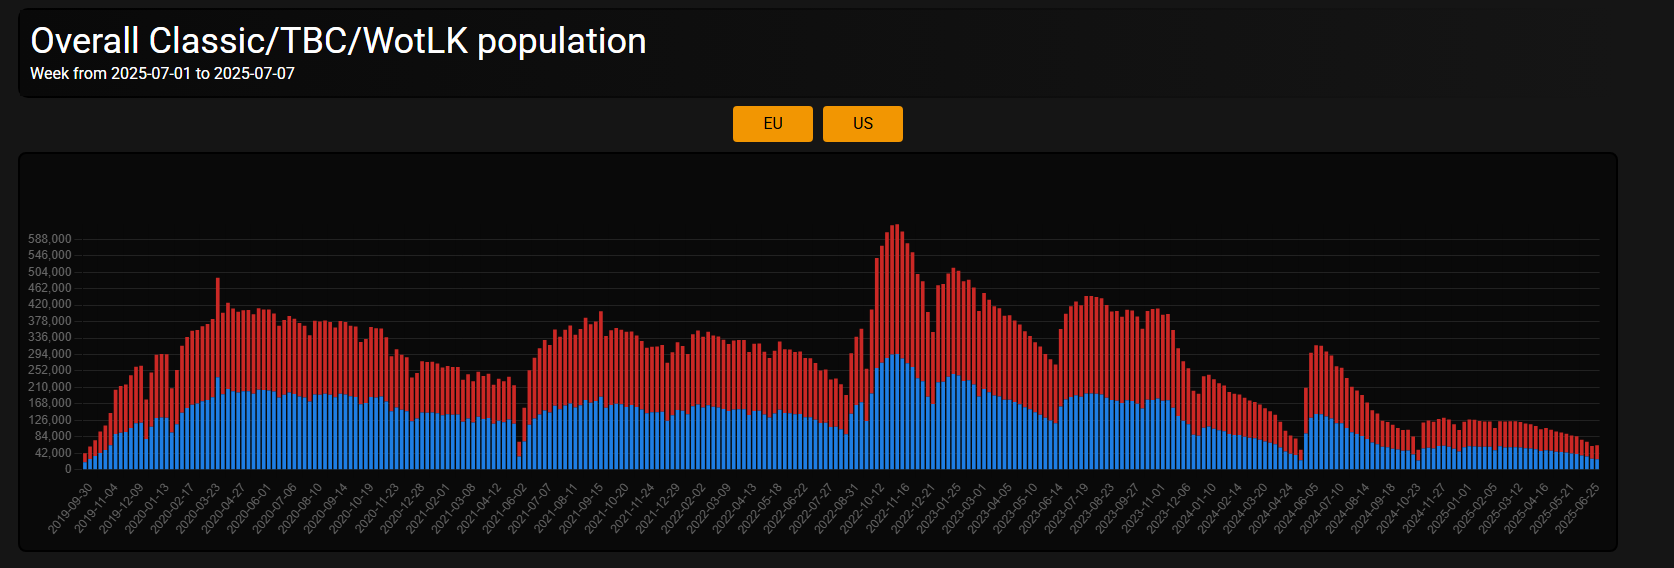Click the 2022-08-31 date label
Screen dimensions: 1674x568
(x=837, y=509)
